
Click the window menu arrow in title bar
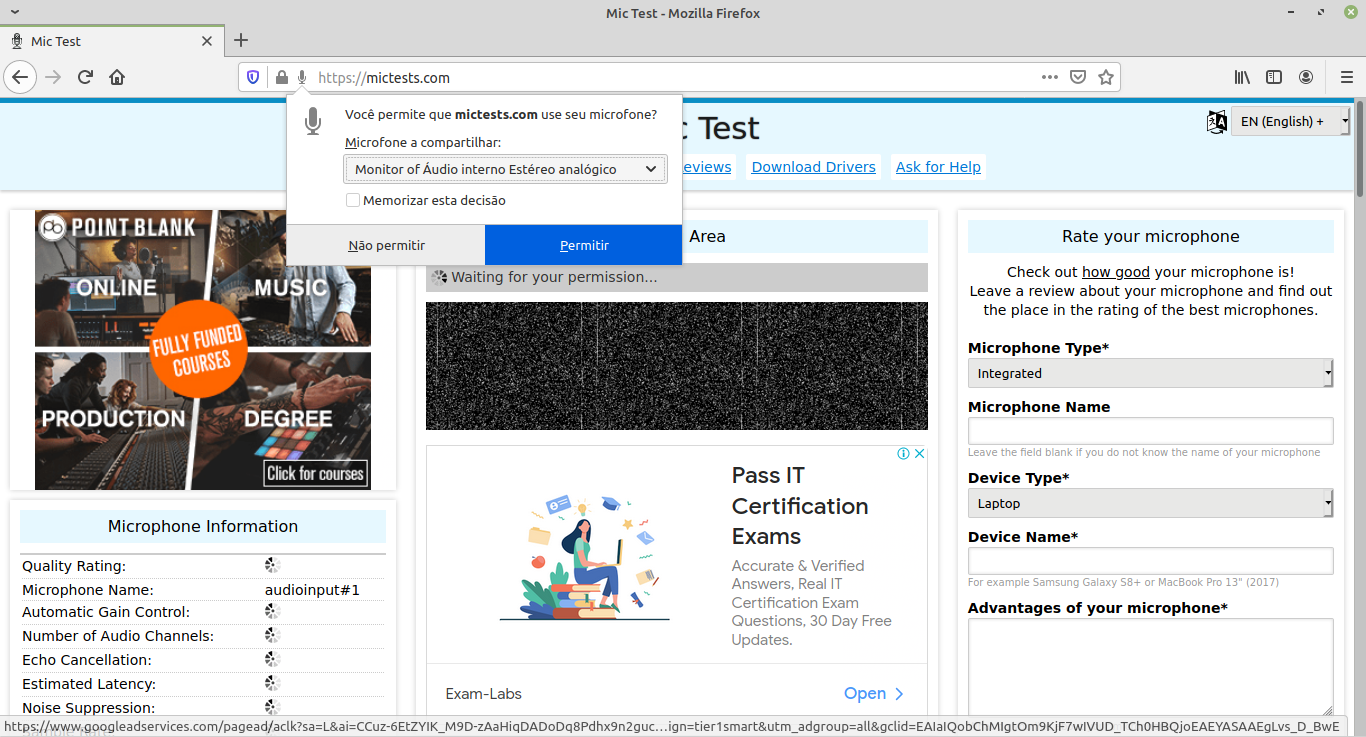pyautogui.click(x=13, y=12)
